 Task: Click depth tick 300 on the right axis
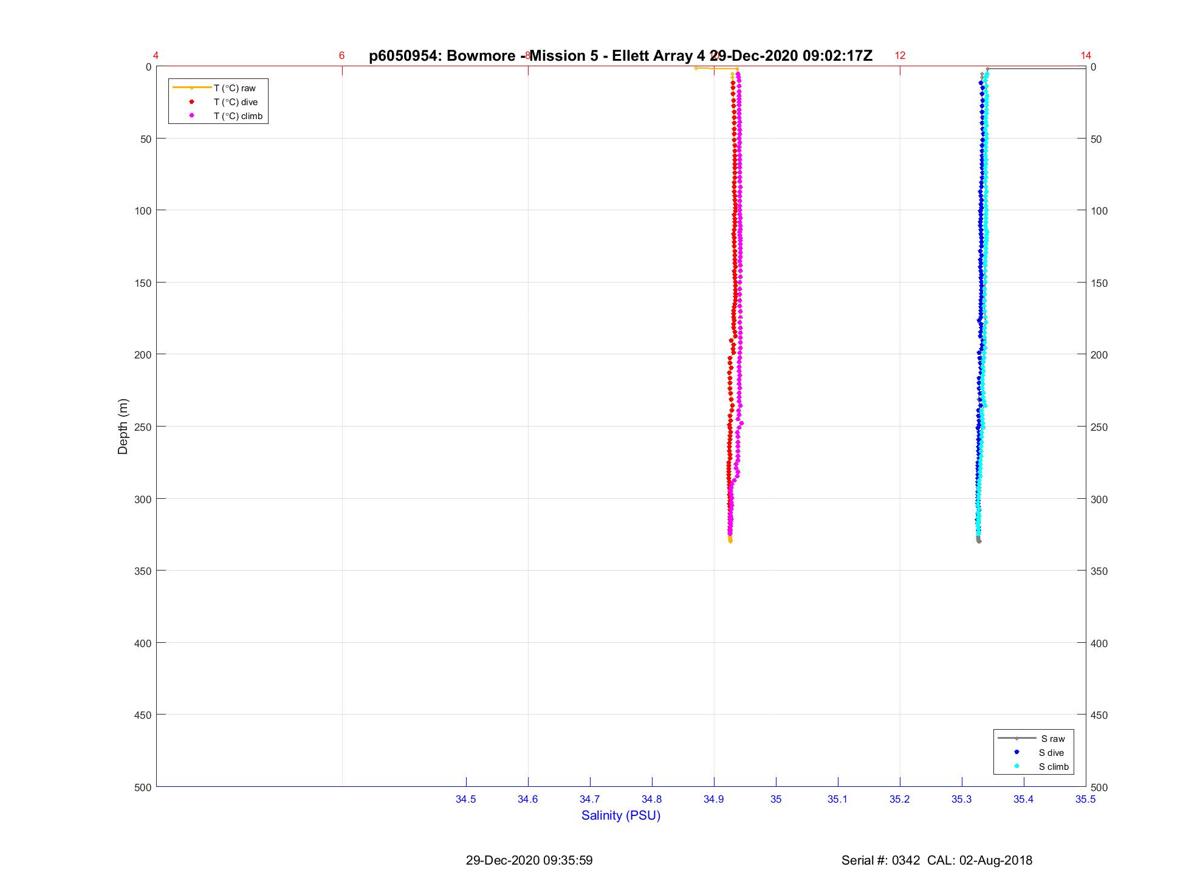point(1099,499)
